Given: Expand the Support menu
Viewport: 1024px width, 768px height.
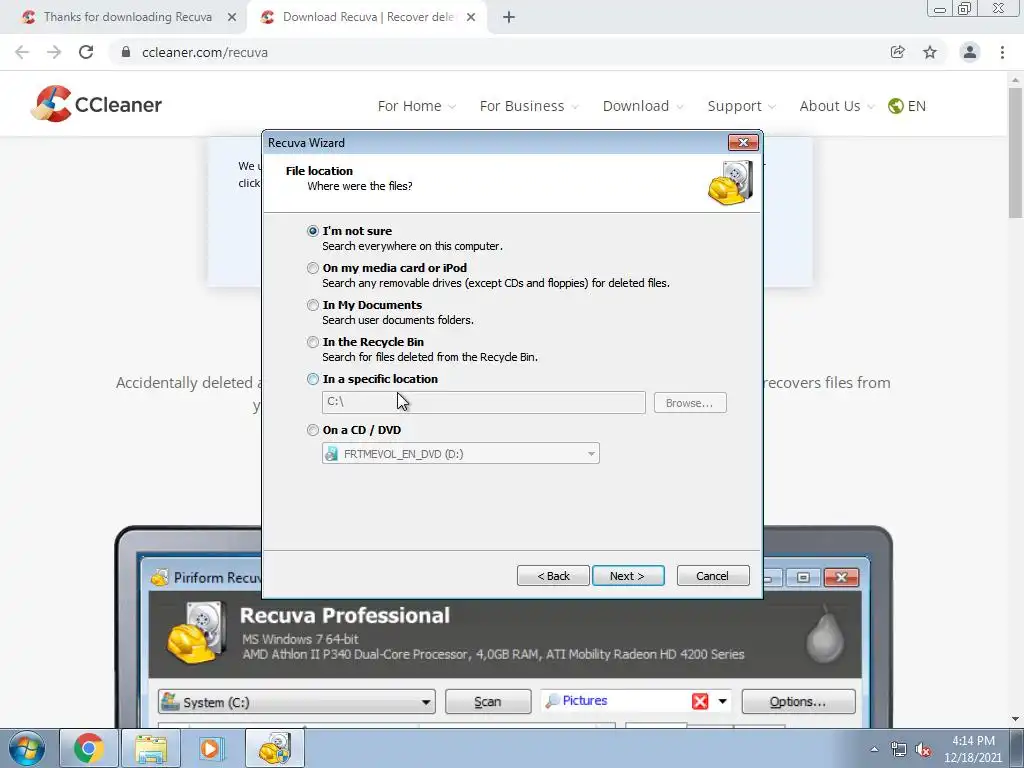Looking at the screenshot, I should coord(741,106).
